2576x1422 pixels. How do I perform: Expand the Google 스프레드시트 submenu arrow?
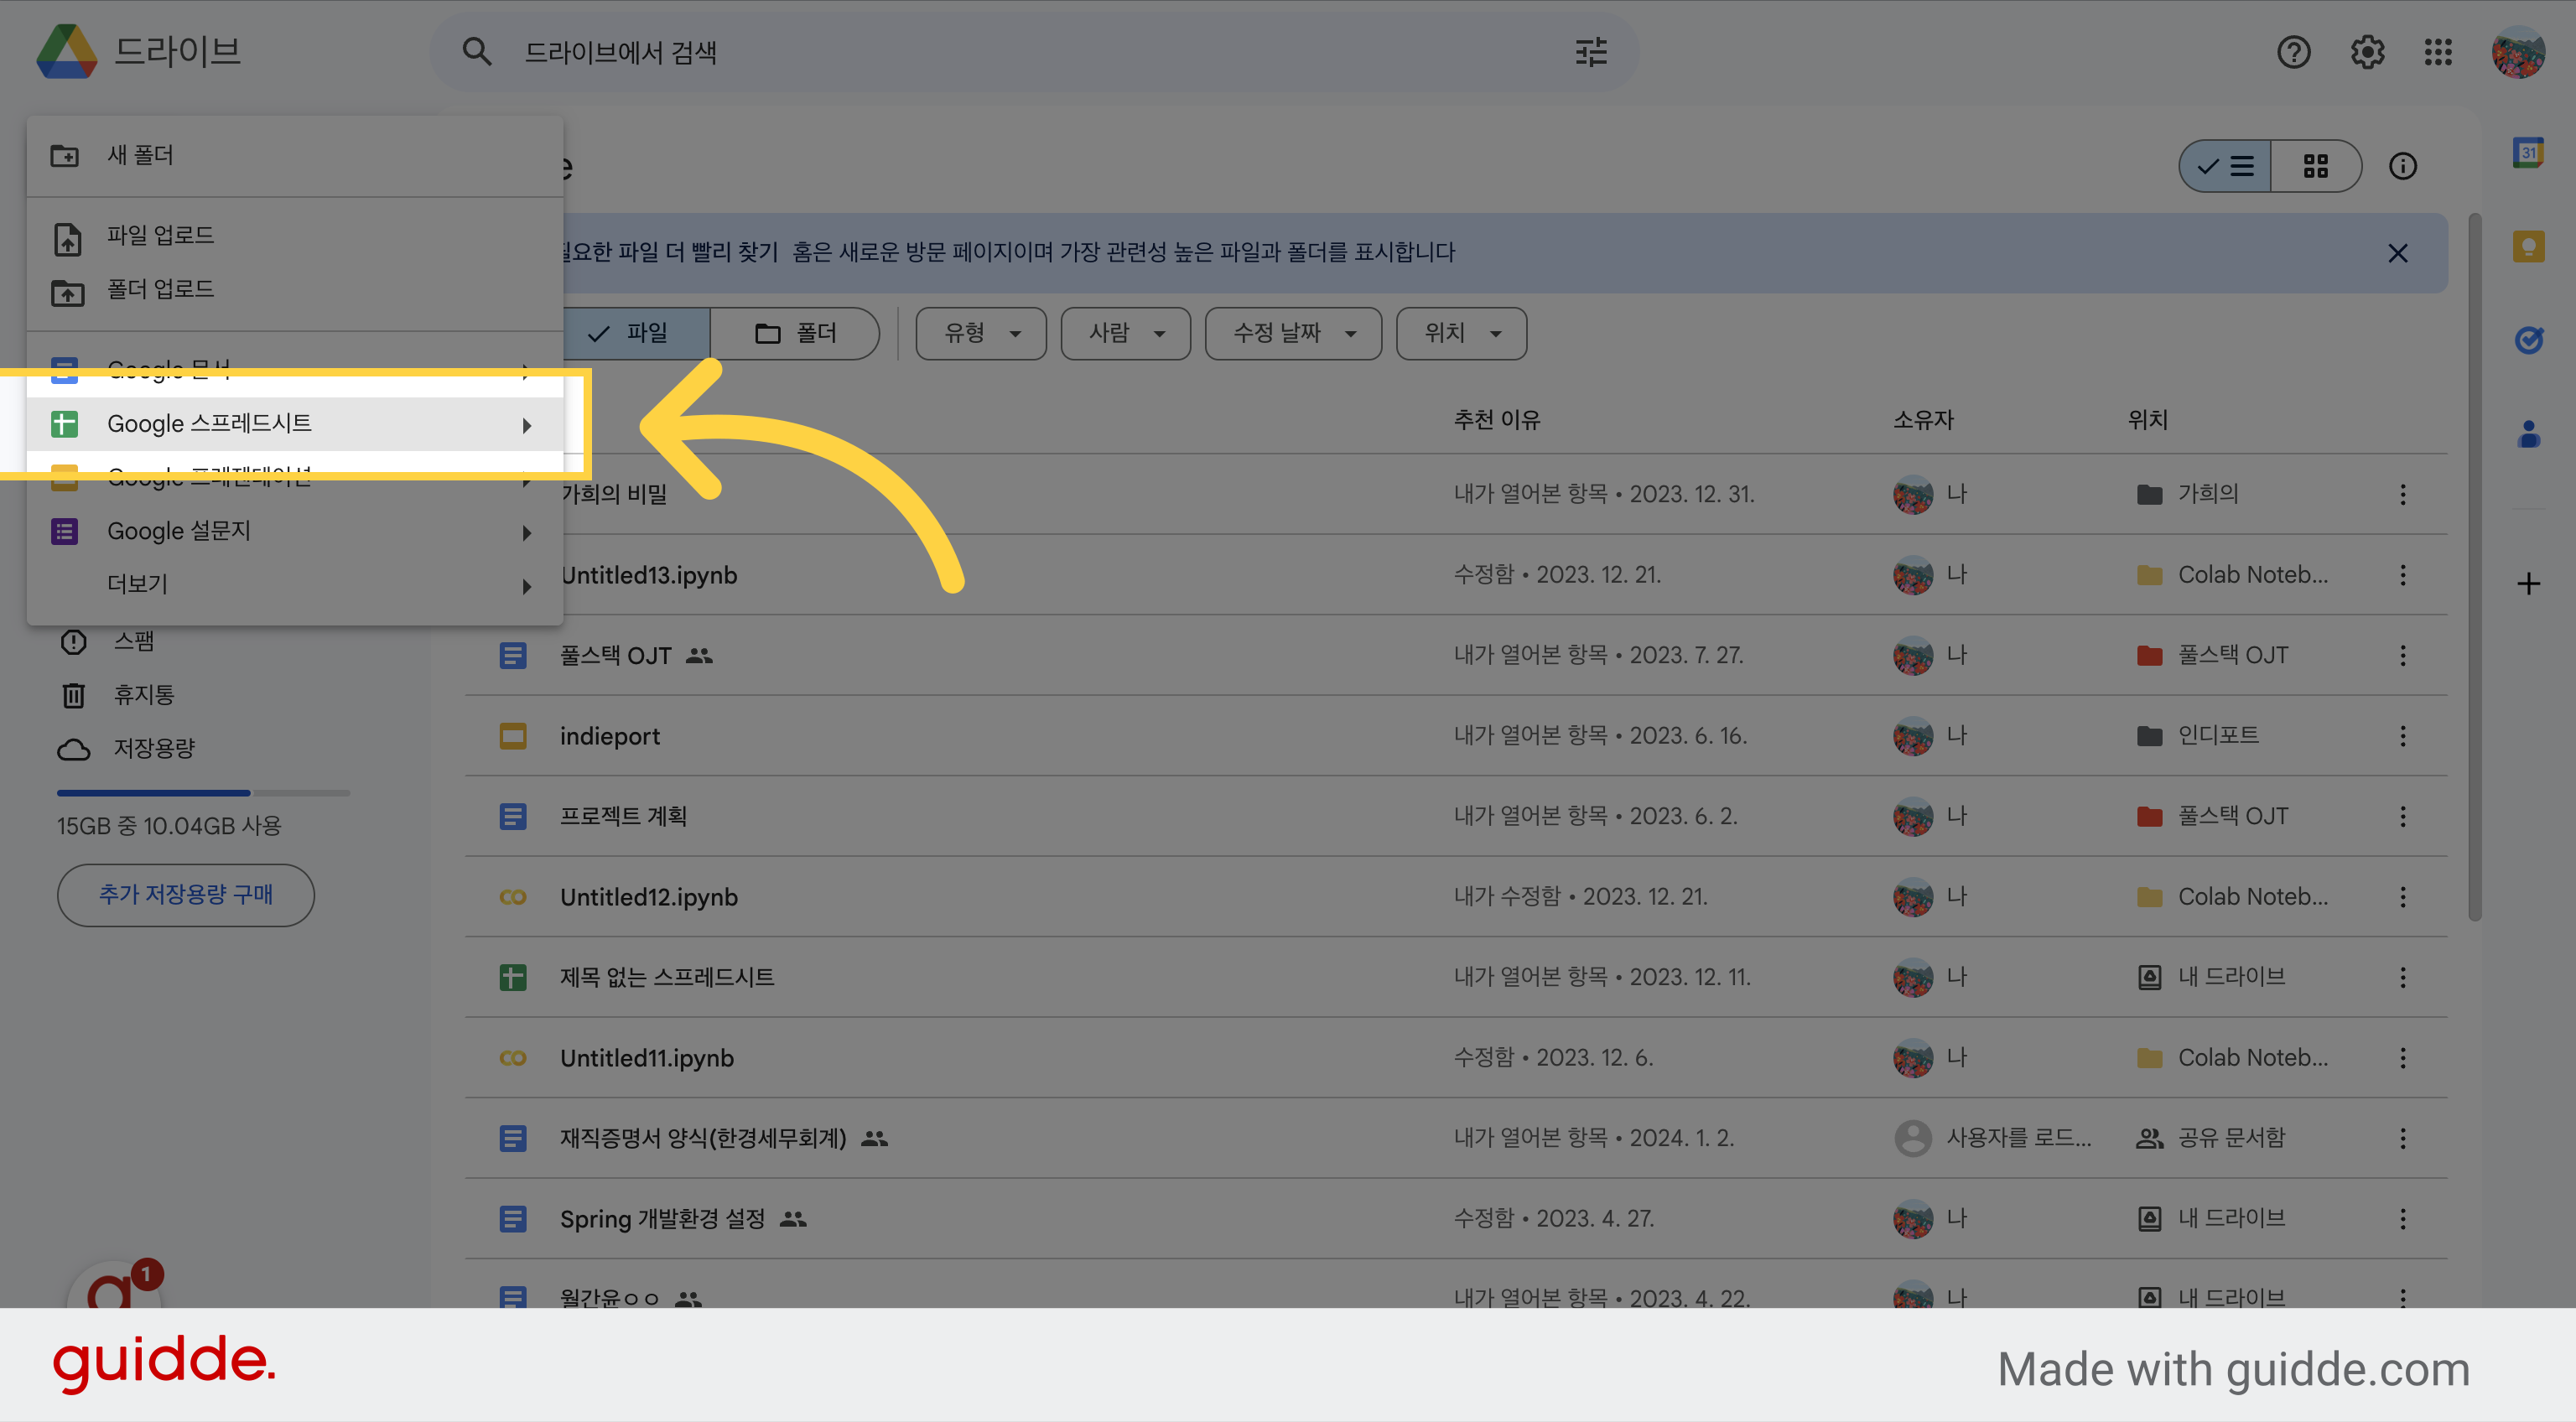527,425
